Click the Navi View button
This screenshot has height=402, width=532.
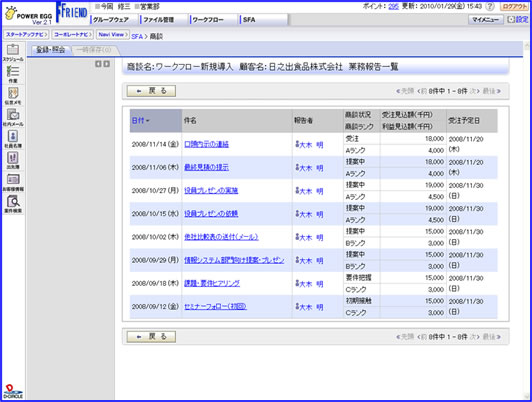(x=113, y=35)
